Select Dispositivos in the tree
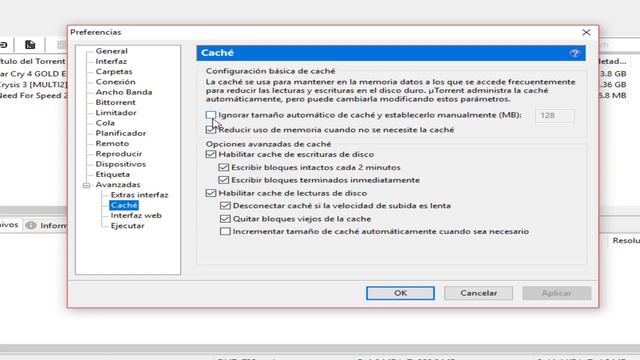Image resolution: width=640 pixels, height=360 pixels. tap(120, 164)
